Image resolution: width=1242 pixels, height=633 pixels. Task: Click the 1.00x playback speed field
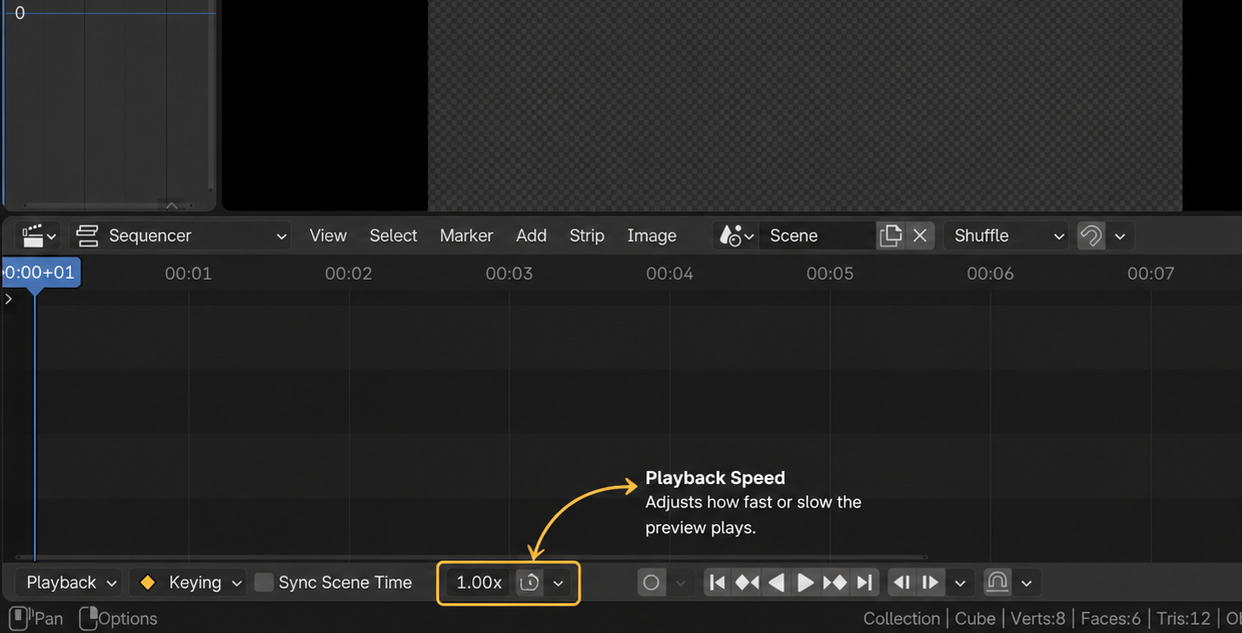click(x=479, y=582)
